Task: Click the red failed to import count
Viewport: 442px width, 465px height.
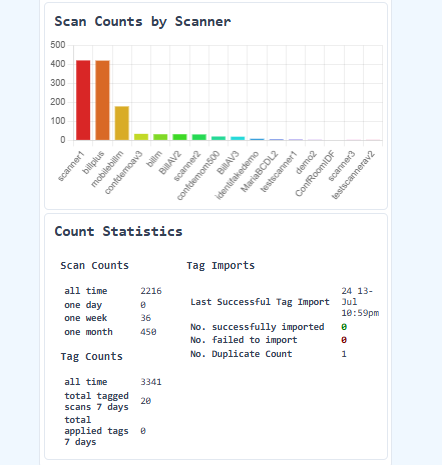Action: point(344,340)
